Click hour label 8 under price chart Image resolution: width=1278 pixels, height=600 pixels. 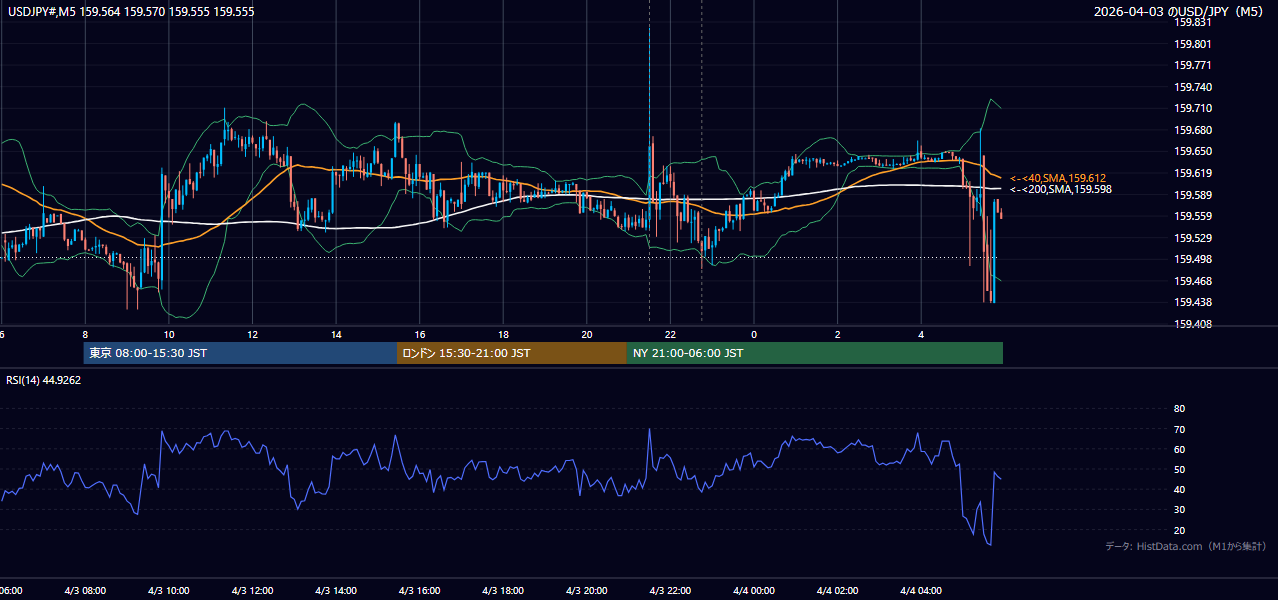(x=85, y=334)
